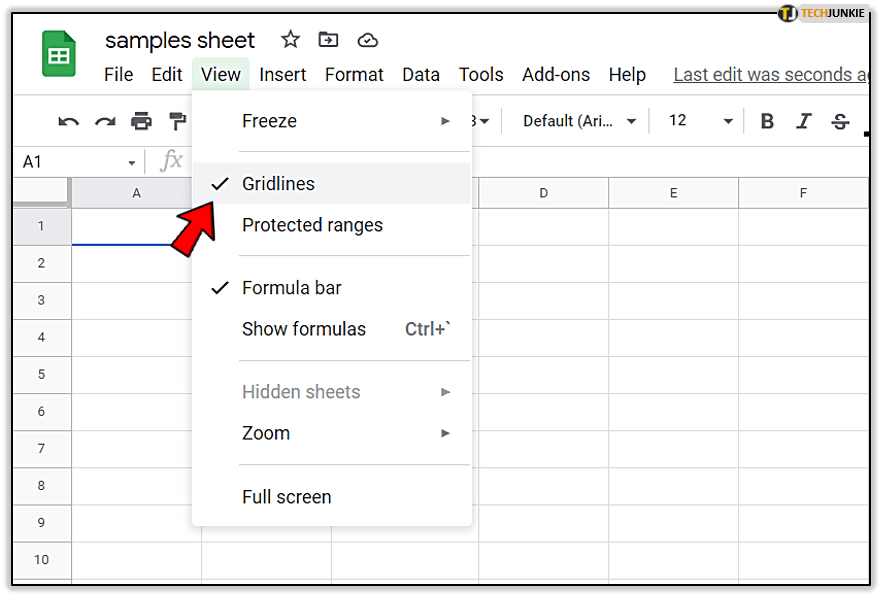Screen dimensions: 882x597
Task: Click the undo arrow icon
Action: coord(68,121)
